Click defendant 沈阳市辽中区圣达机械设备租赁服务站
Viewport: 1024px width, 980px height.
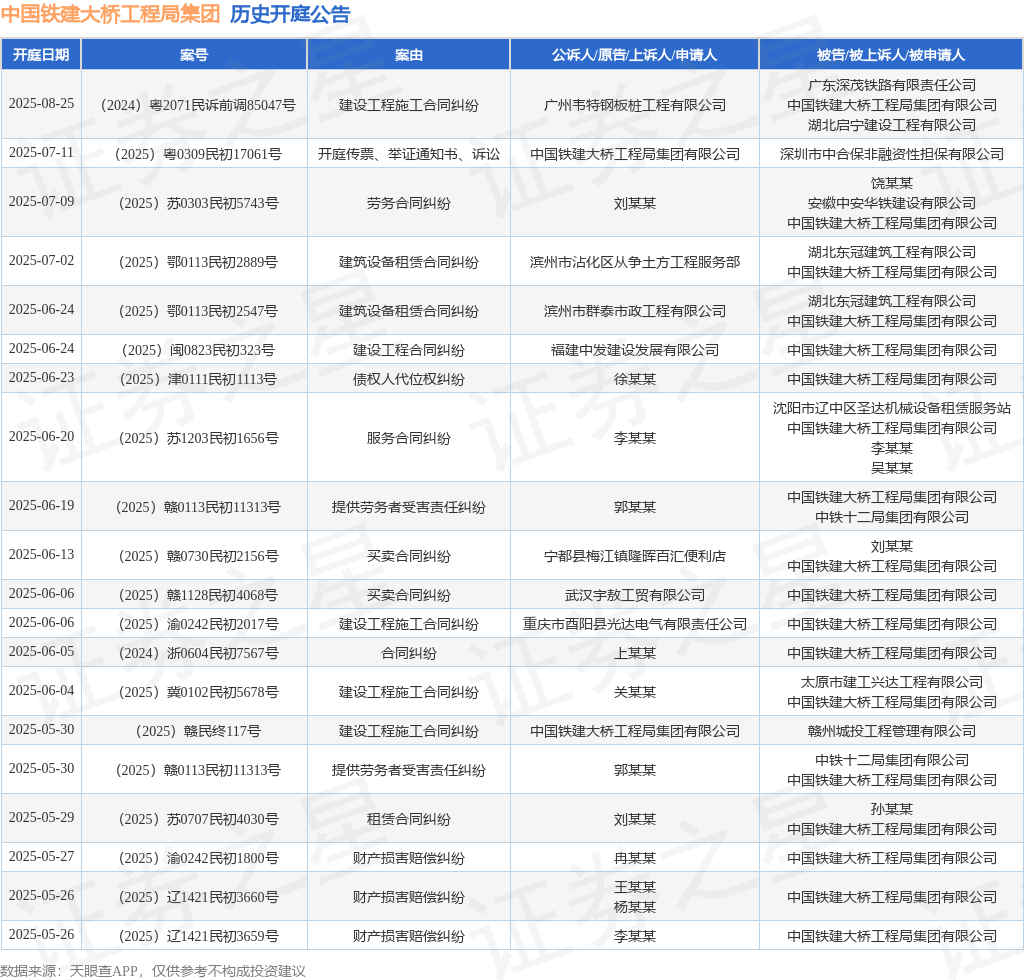pos(891,408)
